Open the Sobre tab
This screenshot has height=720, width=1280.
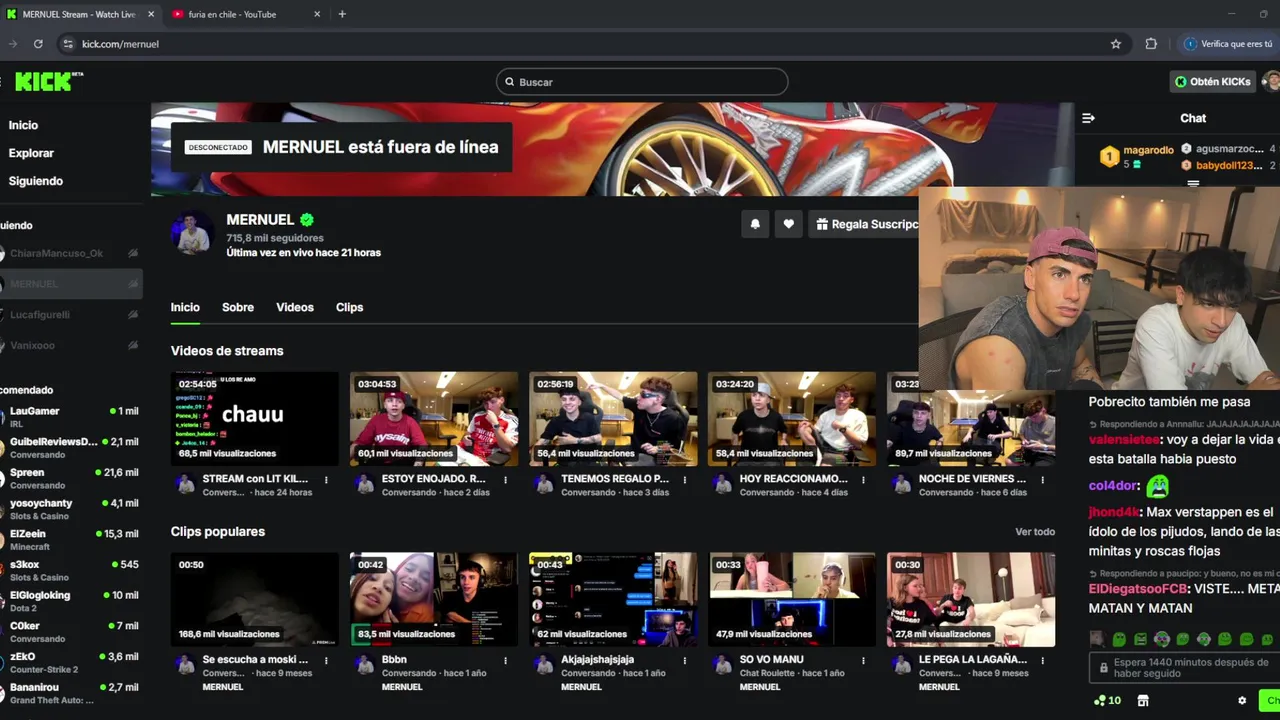click(238, 307)
